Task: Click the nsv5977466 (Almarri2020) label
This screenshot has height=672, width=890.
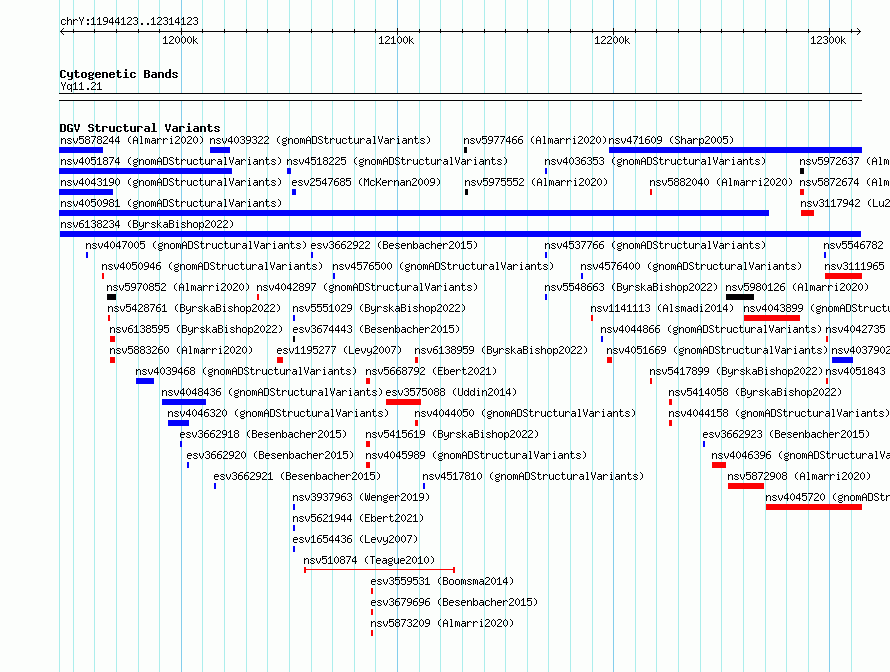Action: pos(535,140)
